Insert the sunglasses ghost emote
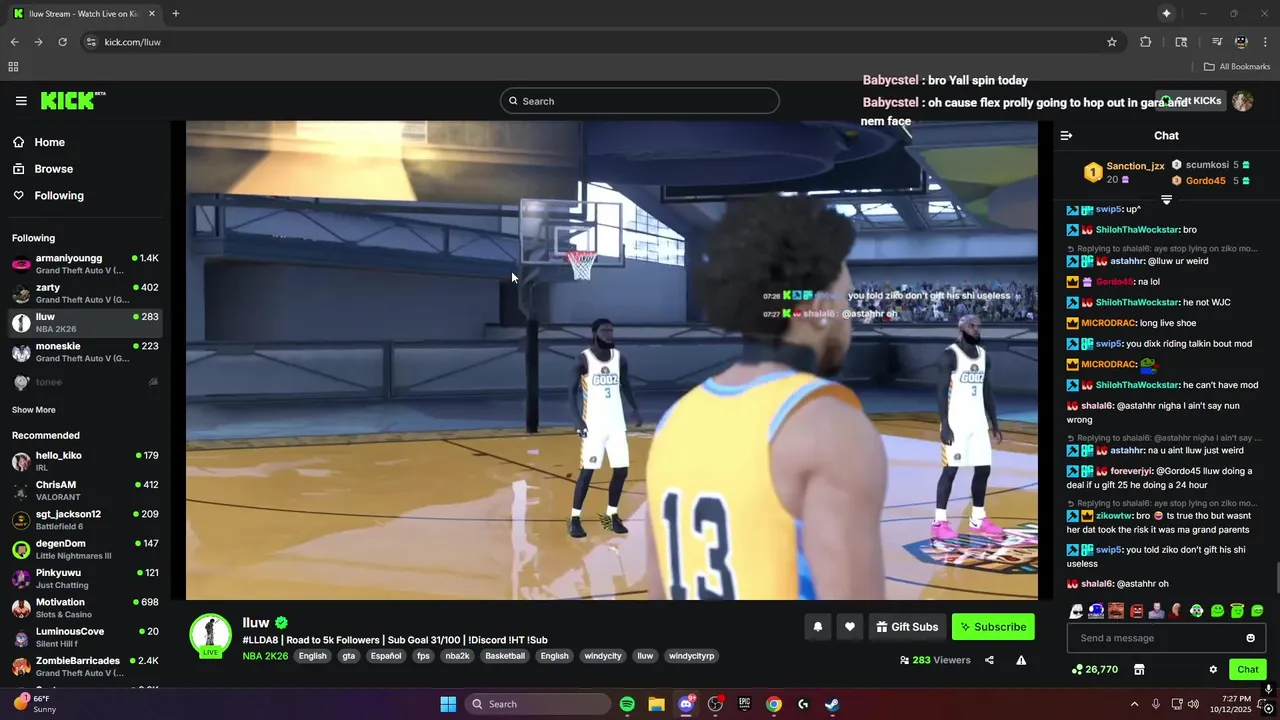This screenshot has width=1280, height=720. 1076,611
